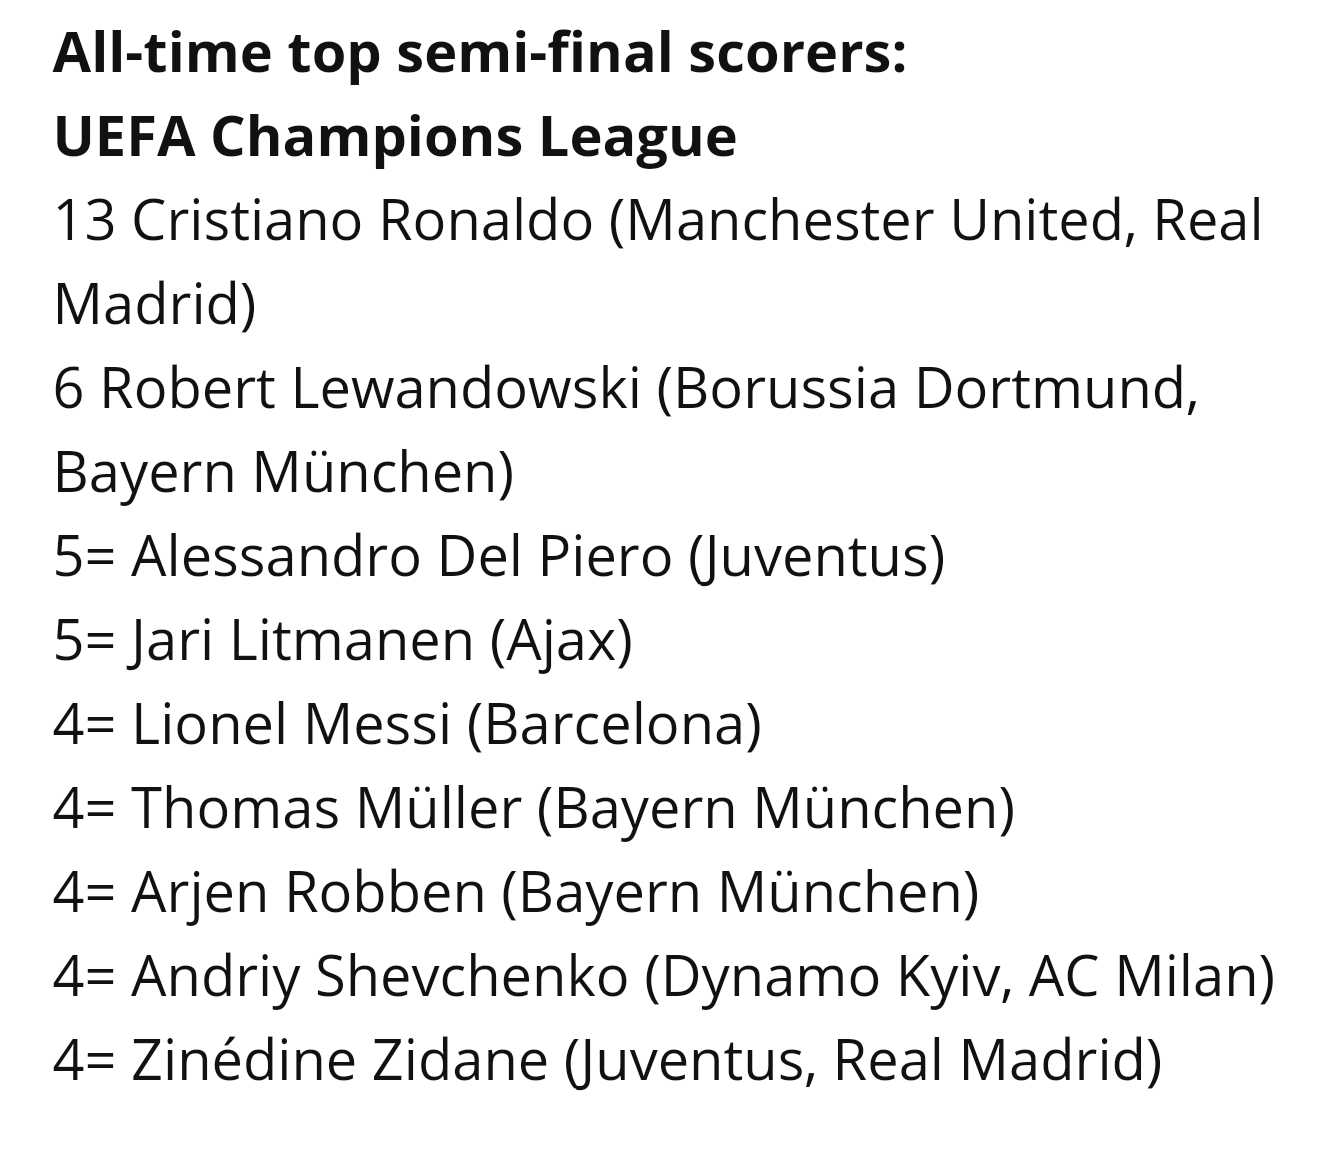Image resolution: width=1317 pixels, height=1156 pixels.
Task: Click the number 13 beside Ronaldo
Action: [84, 221]
